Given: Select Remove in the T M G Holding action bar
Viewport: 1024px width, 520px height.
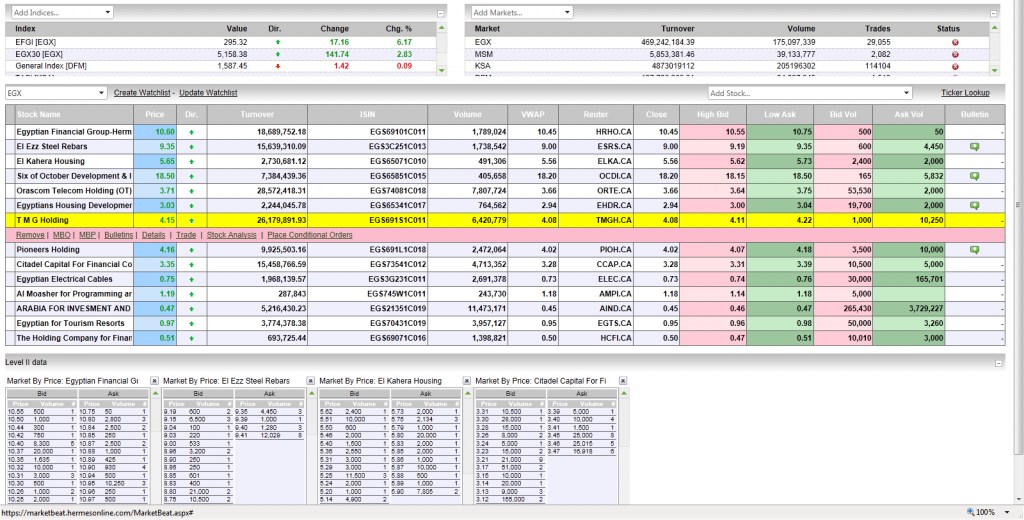Looking at the screenshot, I should pos(30,235).
